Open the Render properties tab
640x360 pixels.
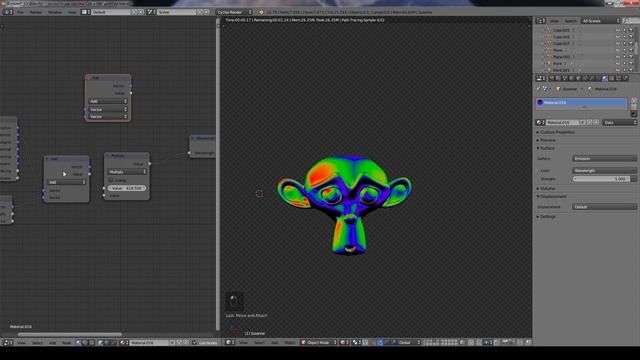tap(551, 78)
